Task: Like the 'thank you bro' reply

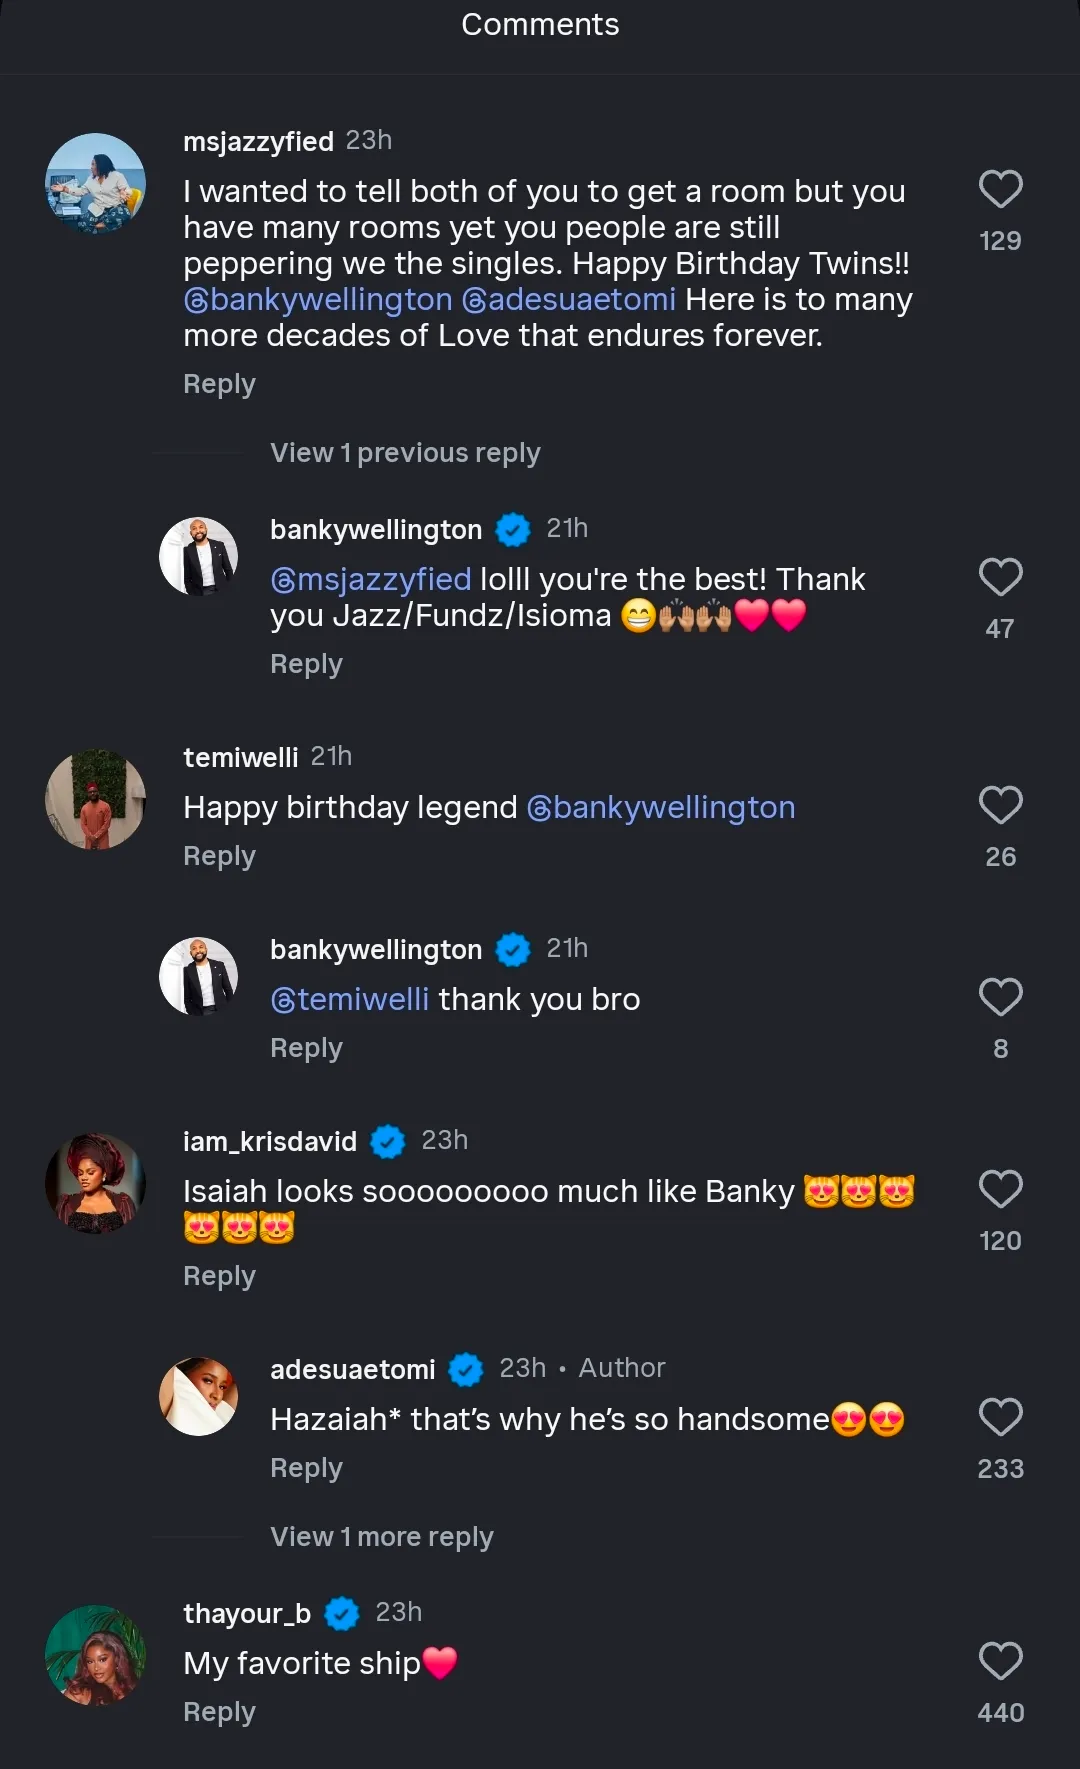Action: coord(1000,997)
